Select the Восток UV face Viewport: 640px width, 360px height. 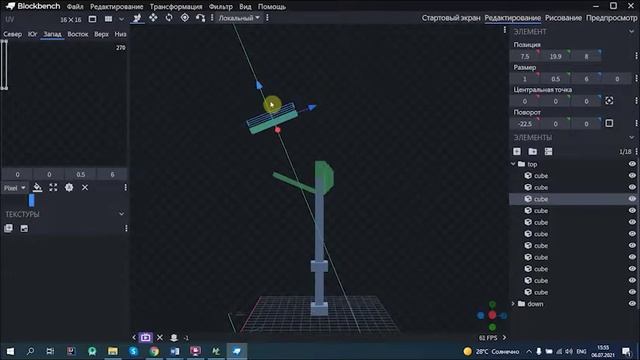click(x=78, y=34)
